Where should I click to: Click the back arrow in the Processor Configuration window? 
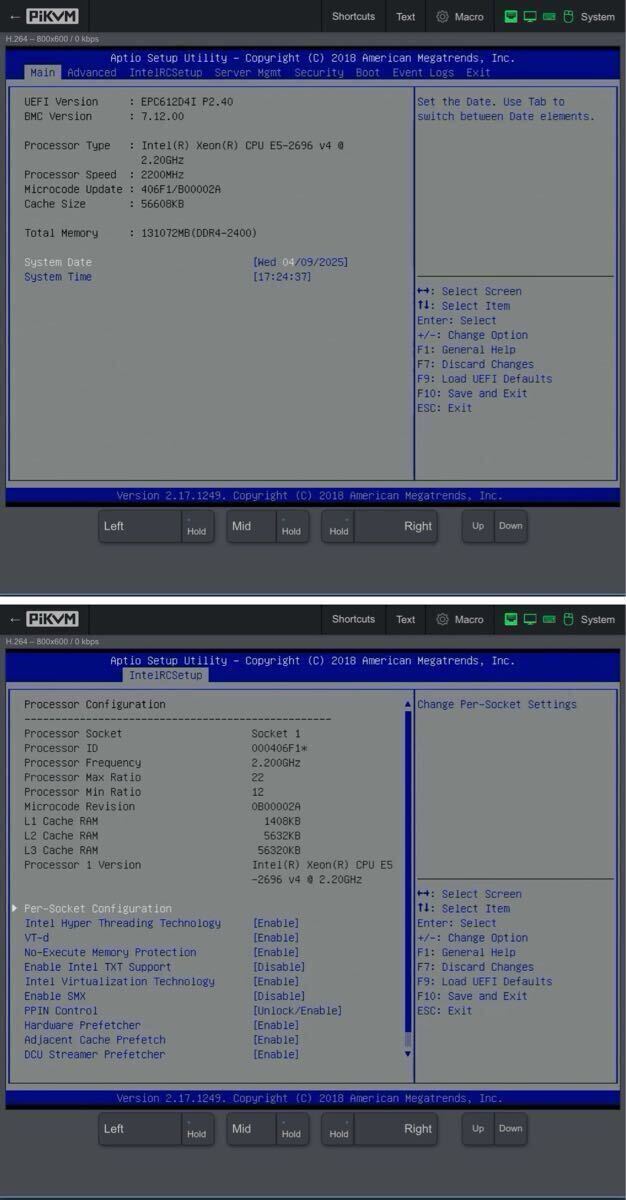point(14,619)
